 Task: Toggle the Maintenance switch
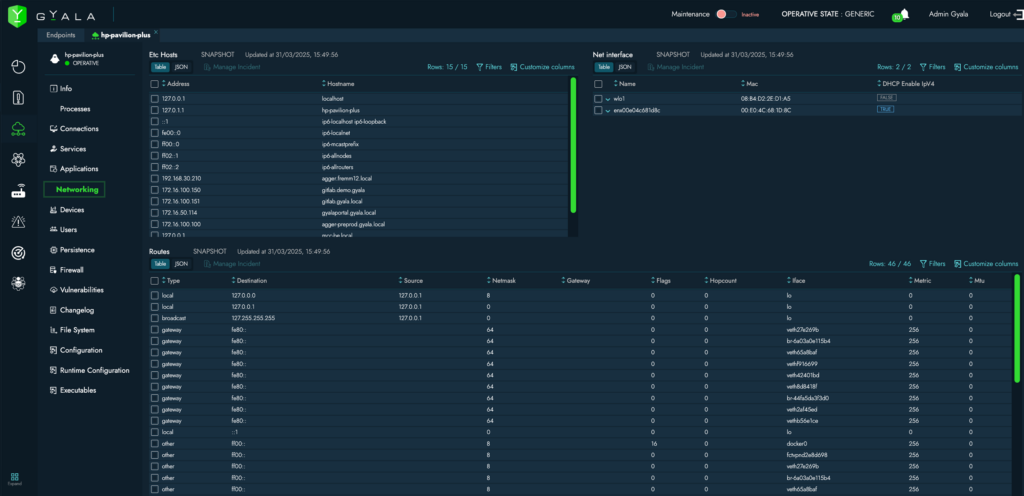tap(727, 14)
